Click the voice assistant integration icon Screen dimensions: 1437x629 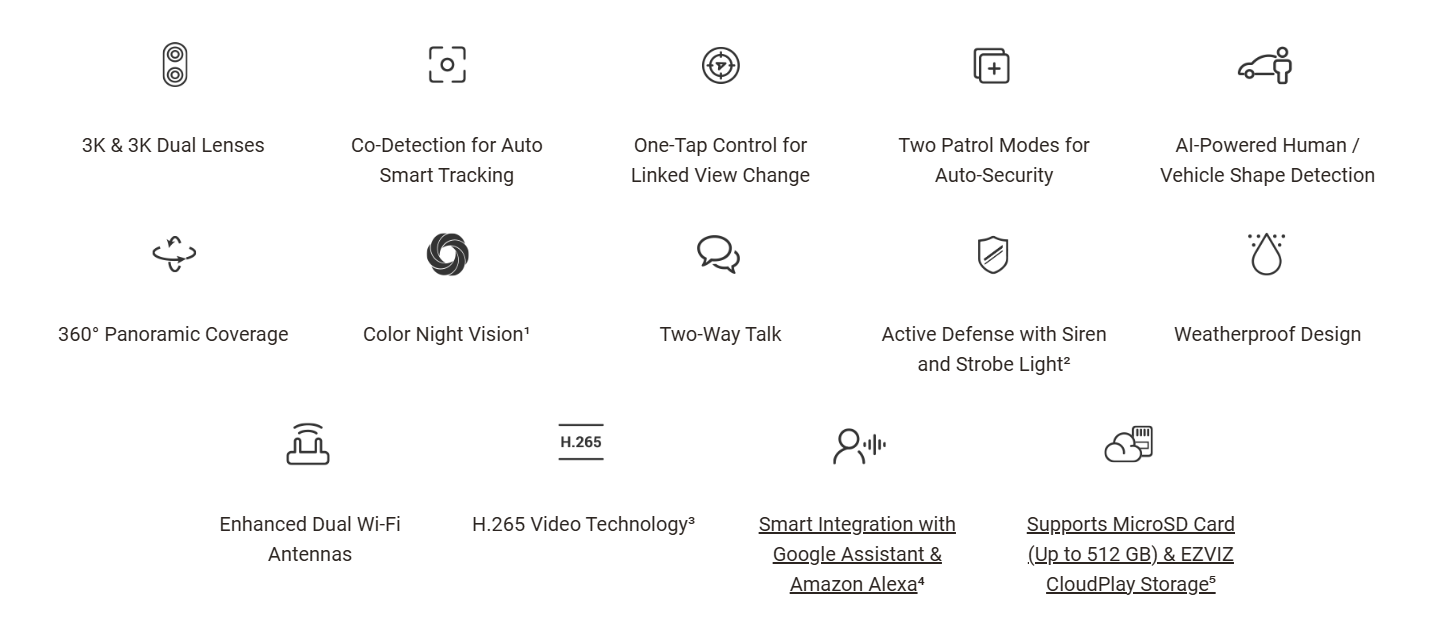click(x=859, y=445)
